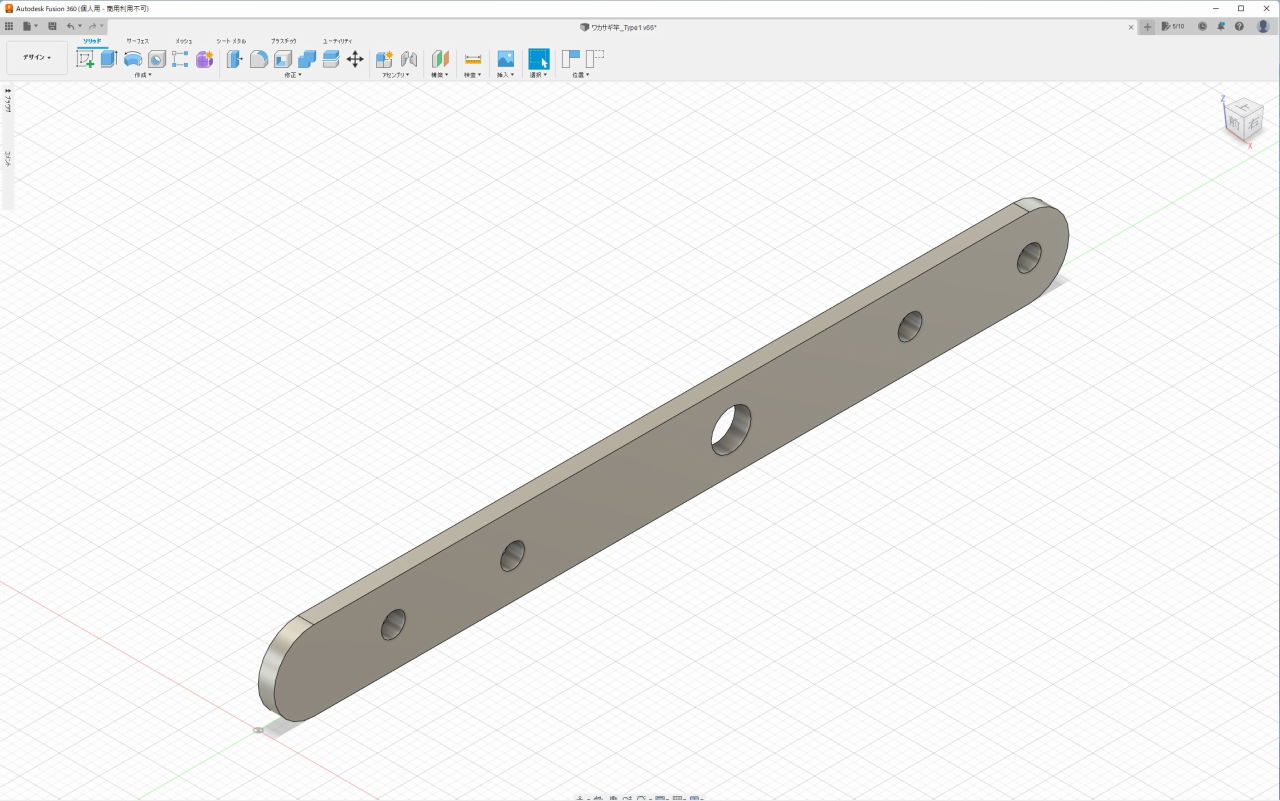Open the File menu icon
The image size is (1280, 801).
[x=29, y=26]
